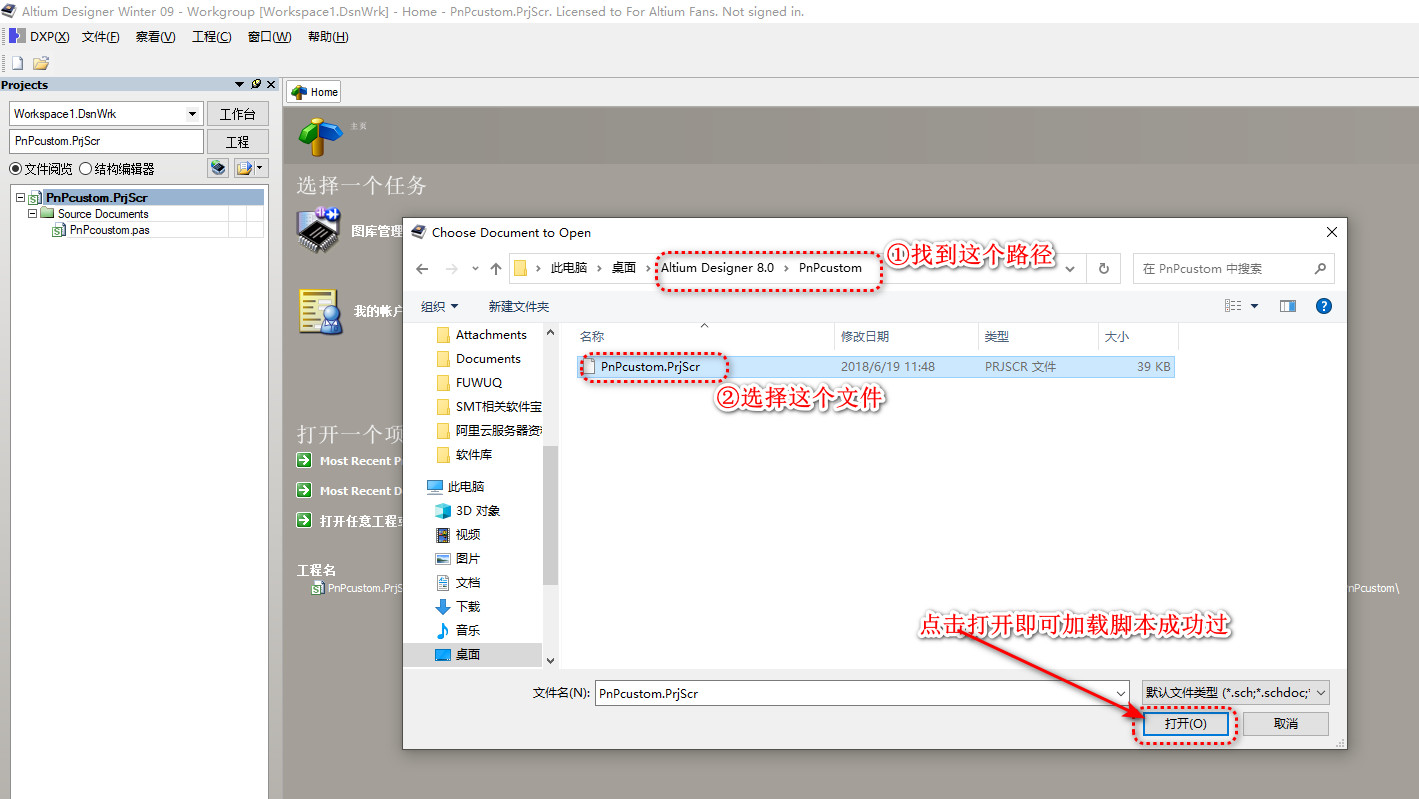
Task: Toggle the preview pane icon
Action: [x=1288, y=306]
